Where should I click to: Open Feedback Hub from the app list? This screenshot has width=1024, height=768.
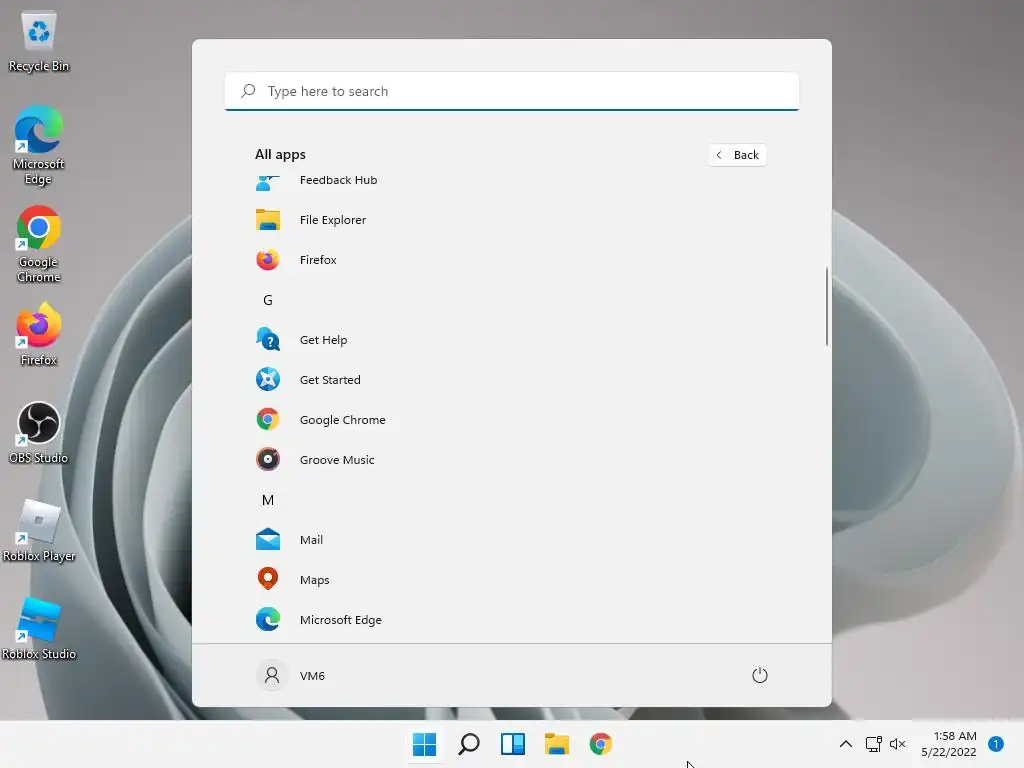pyautogui.click(x=511, y=180)
